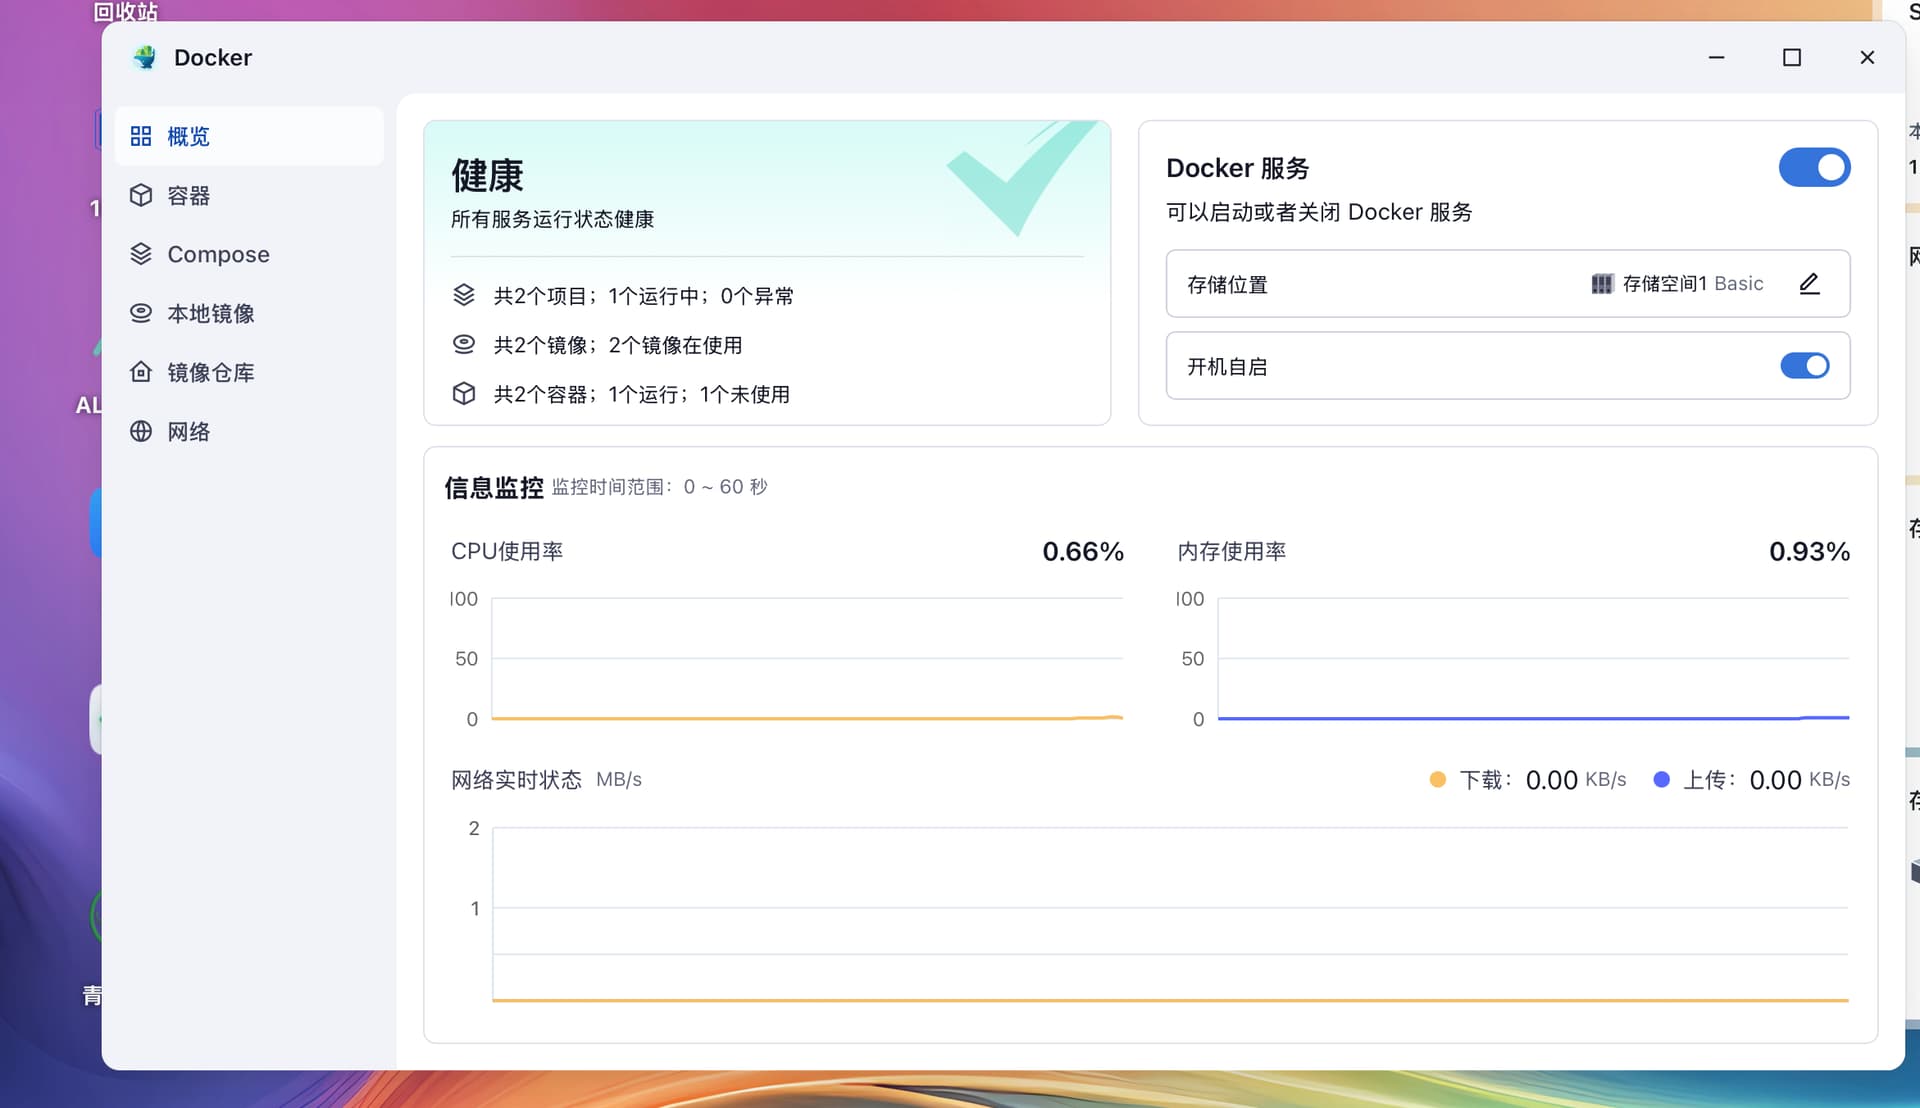The image size is (1920, 1108).
Task: Click the 信息监控 heading
Action: pos(494,487)
